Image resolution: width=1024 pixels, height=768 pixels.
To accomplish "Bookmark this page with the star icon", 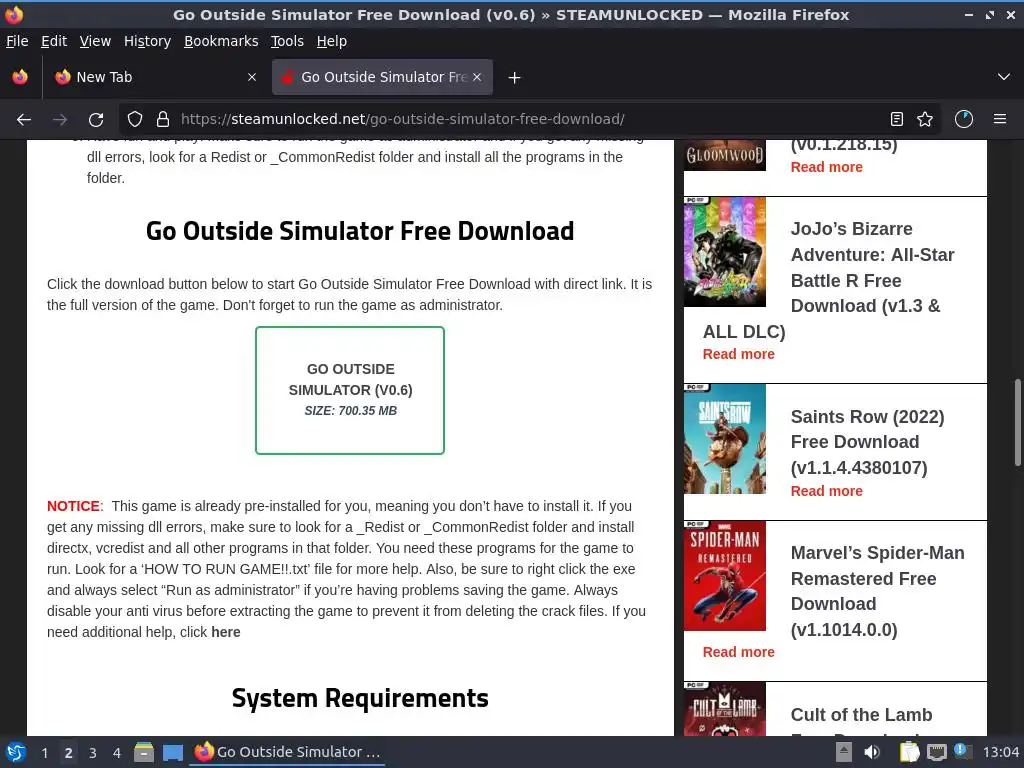I will pos(925,120).
